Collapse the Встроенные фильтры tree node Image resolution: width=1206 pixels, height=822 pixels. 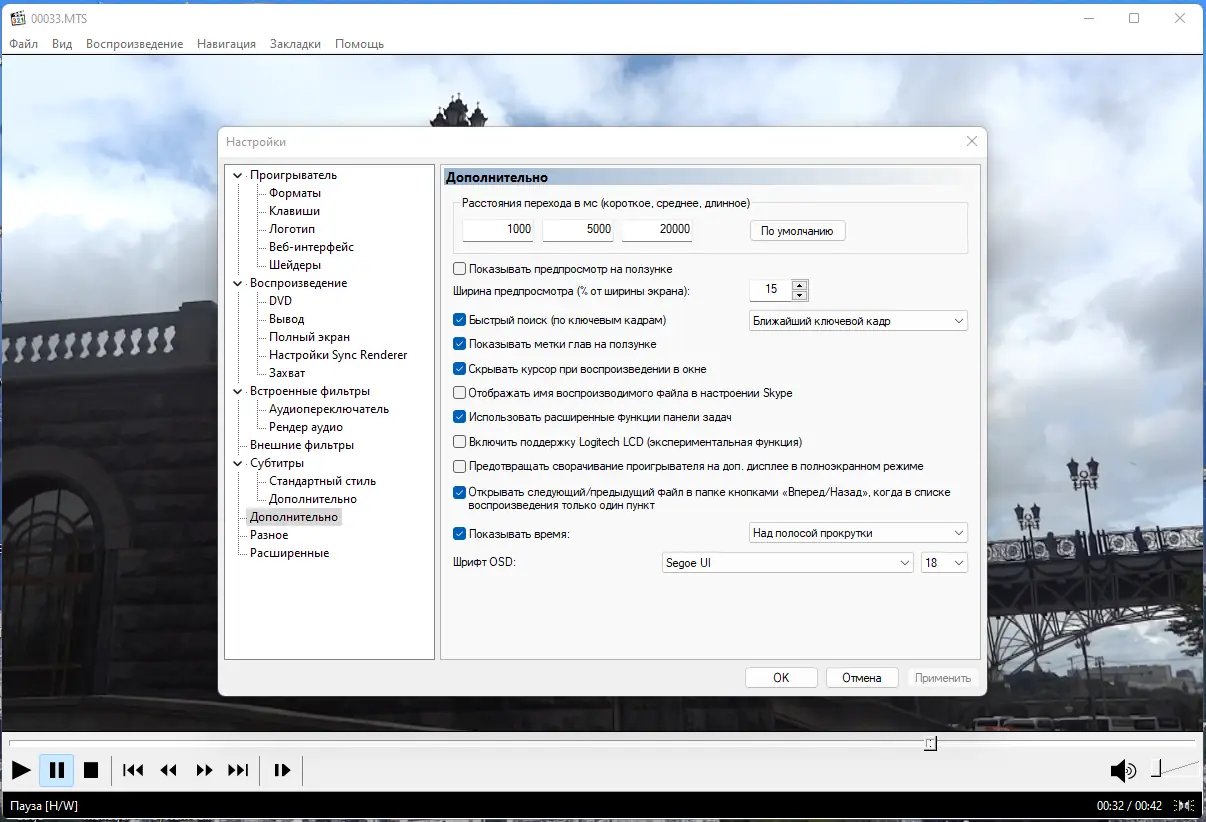pyautogui.click(x=238, y=392)
